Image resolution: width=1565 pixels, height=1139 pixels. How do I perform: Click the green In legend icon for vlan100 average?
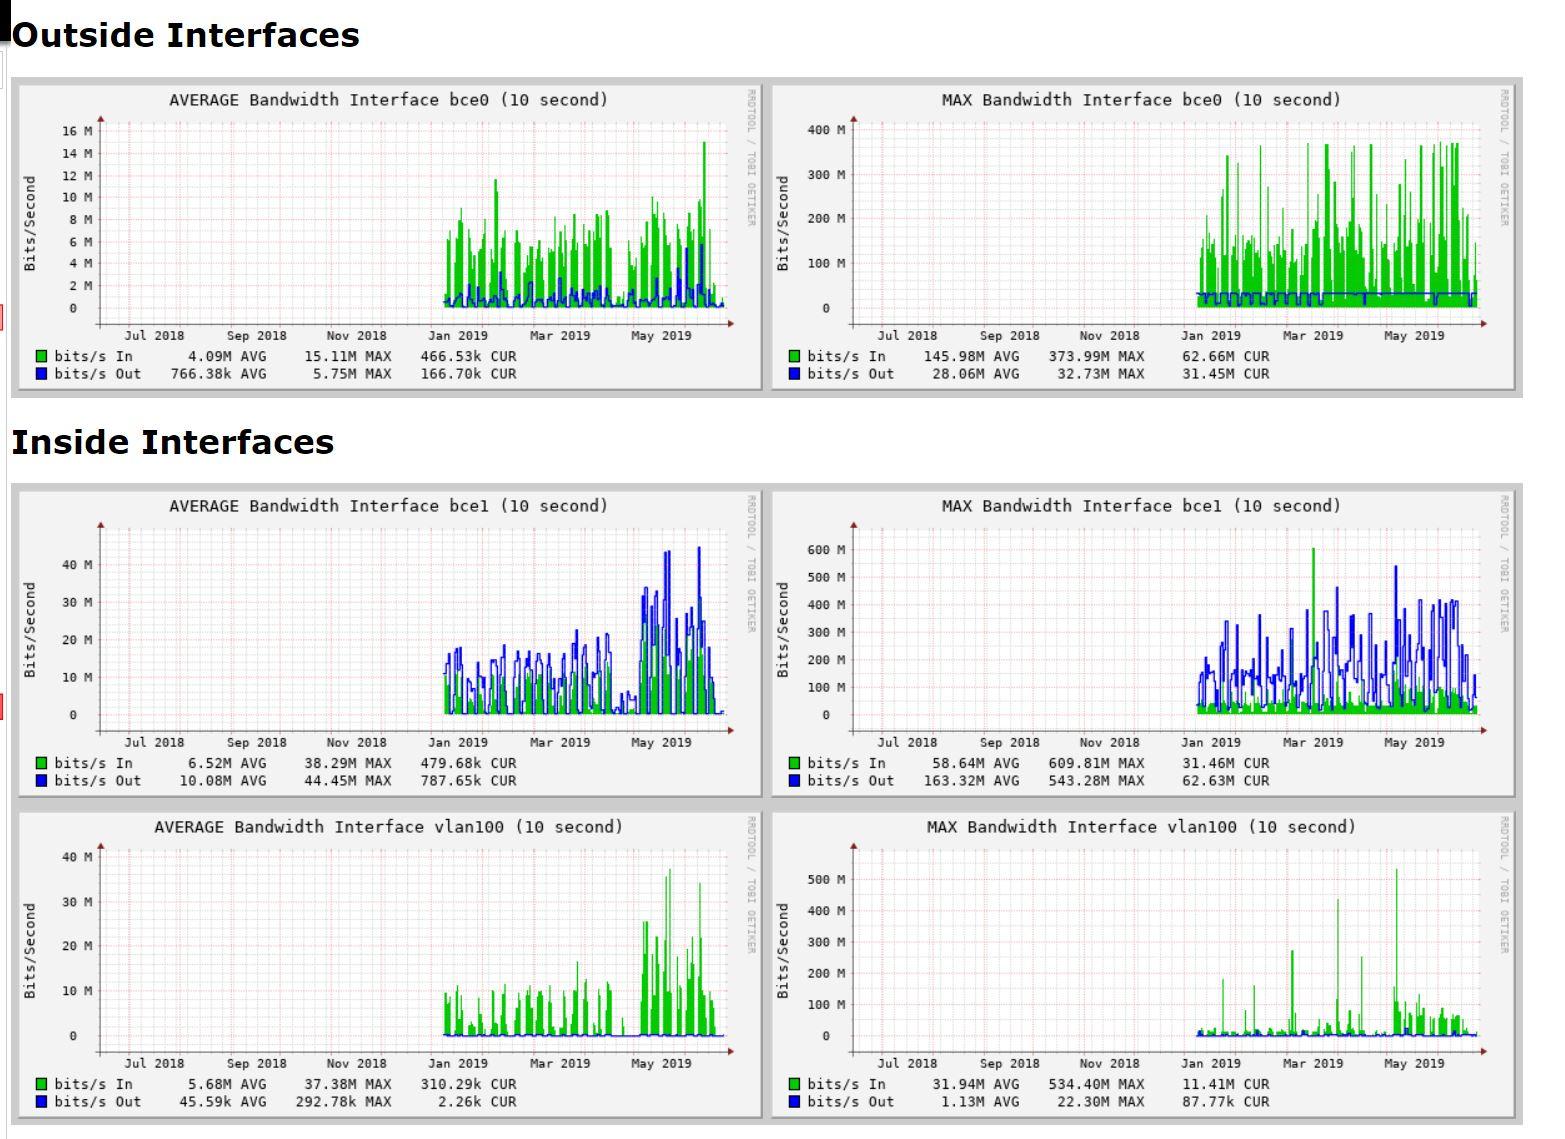[40, 1083]
